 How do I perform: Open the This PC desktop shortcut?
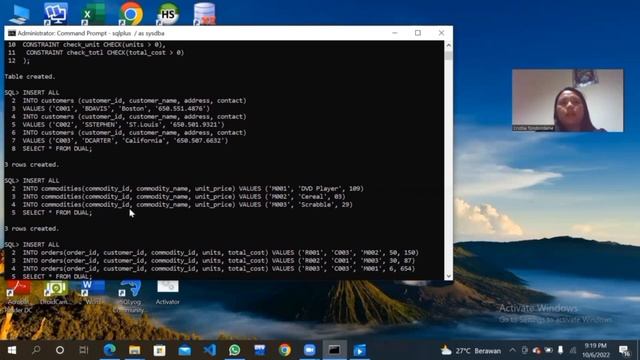tap(19, 15)
